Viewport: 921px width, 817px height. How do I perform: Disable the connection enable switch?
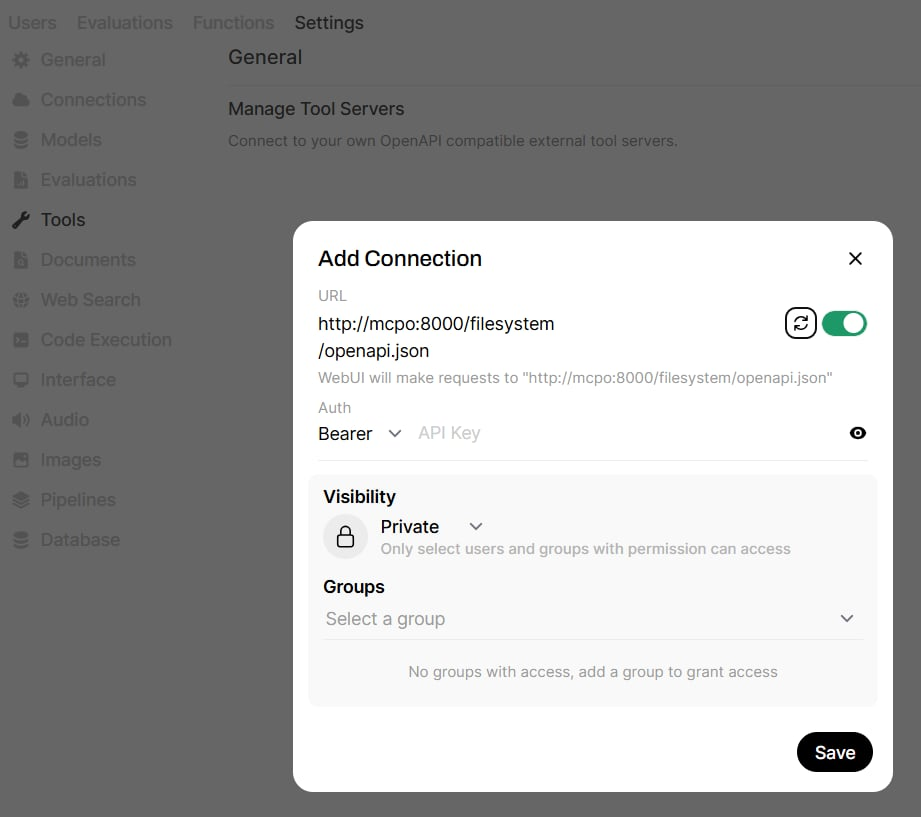tap(844, 323)
